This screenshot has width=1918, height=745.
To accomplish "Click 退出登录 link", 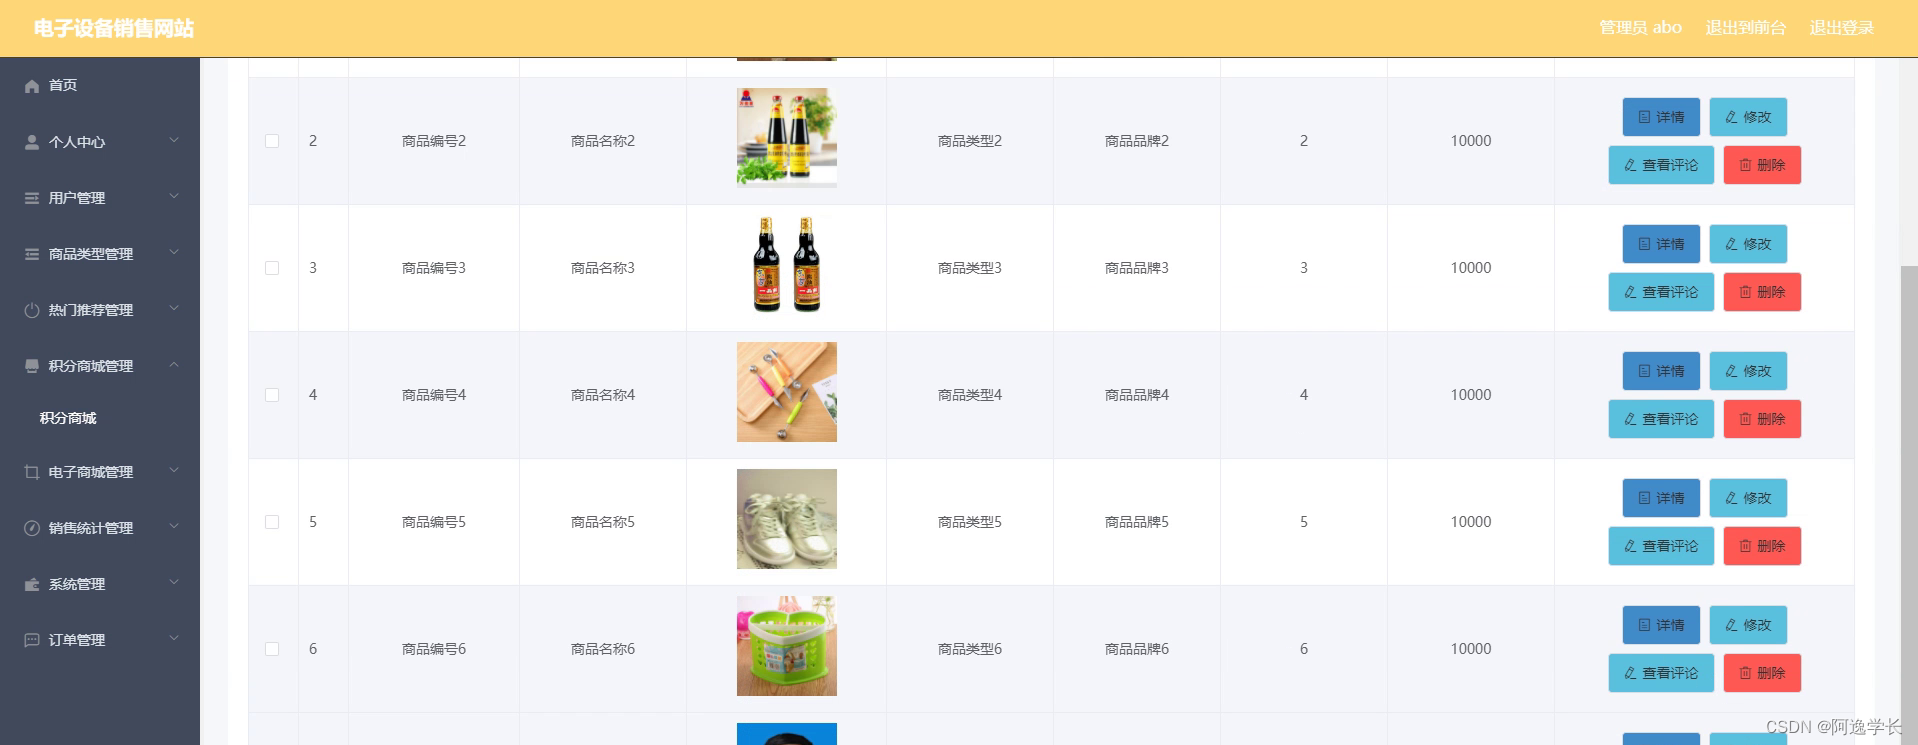I will (1841, 28).
